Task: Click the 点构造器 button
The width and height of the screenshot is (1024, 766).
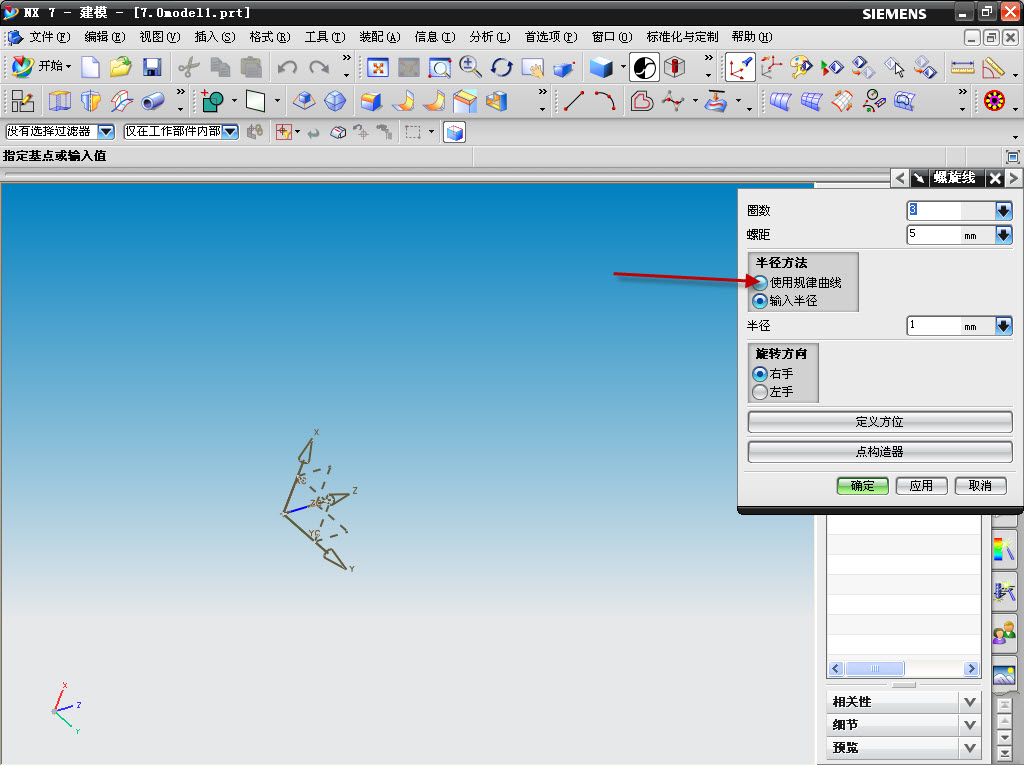Action: click(880, 452)
